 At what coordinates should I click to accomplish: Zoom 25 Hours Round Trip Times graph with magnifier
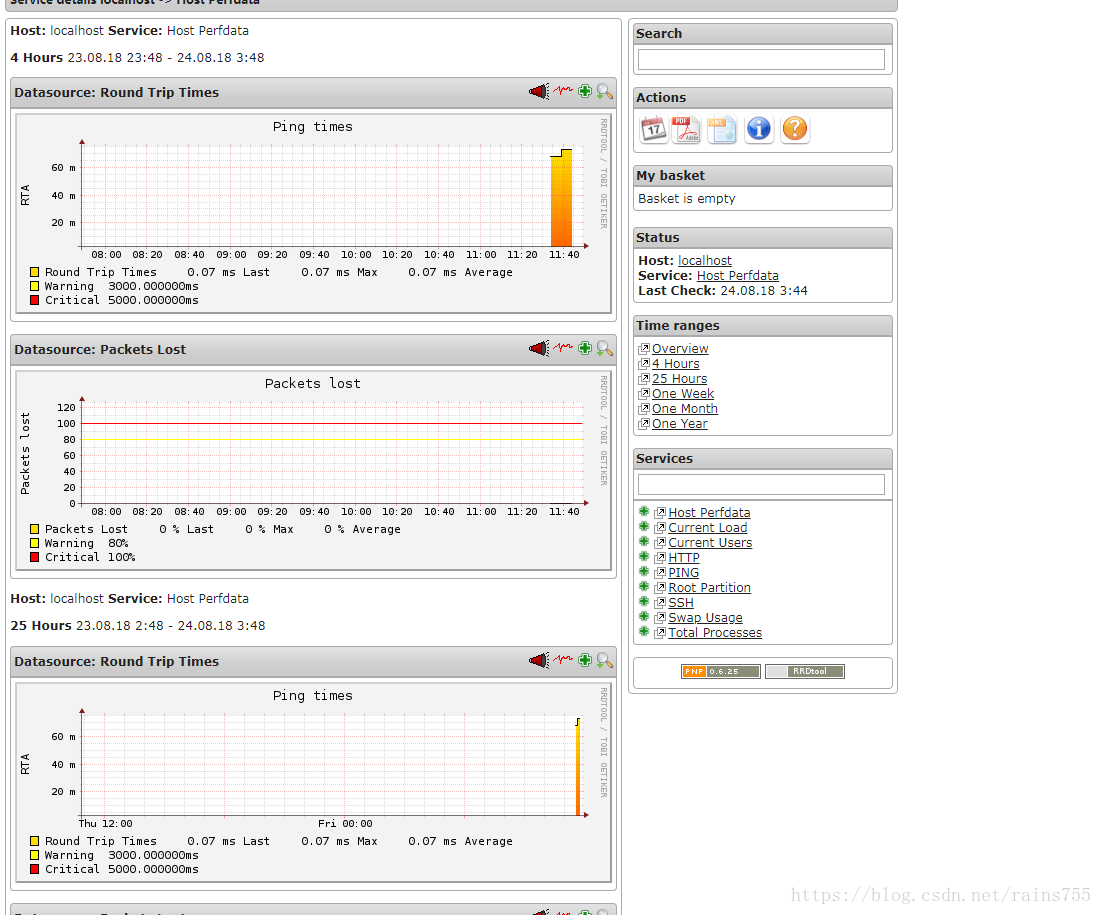coord(604,661)
